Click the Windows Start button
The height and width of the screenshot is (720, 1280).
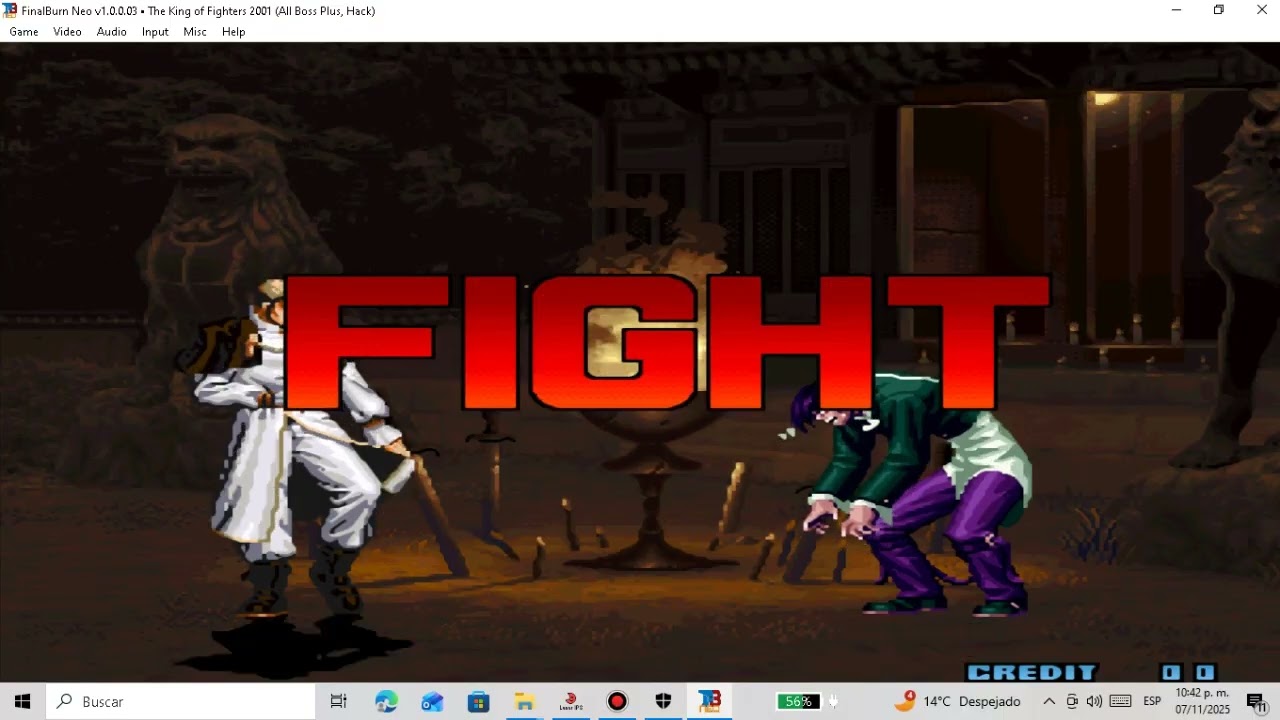coord(22,702)
